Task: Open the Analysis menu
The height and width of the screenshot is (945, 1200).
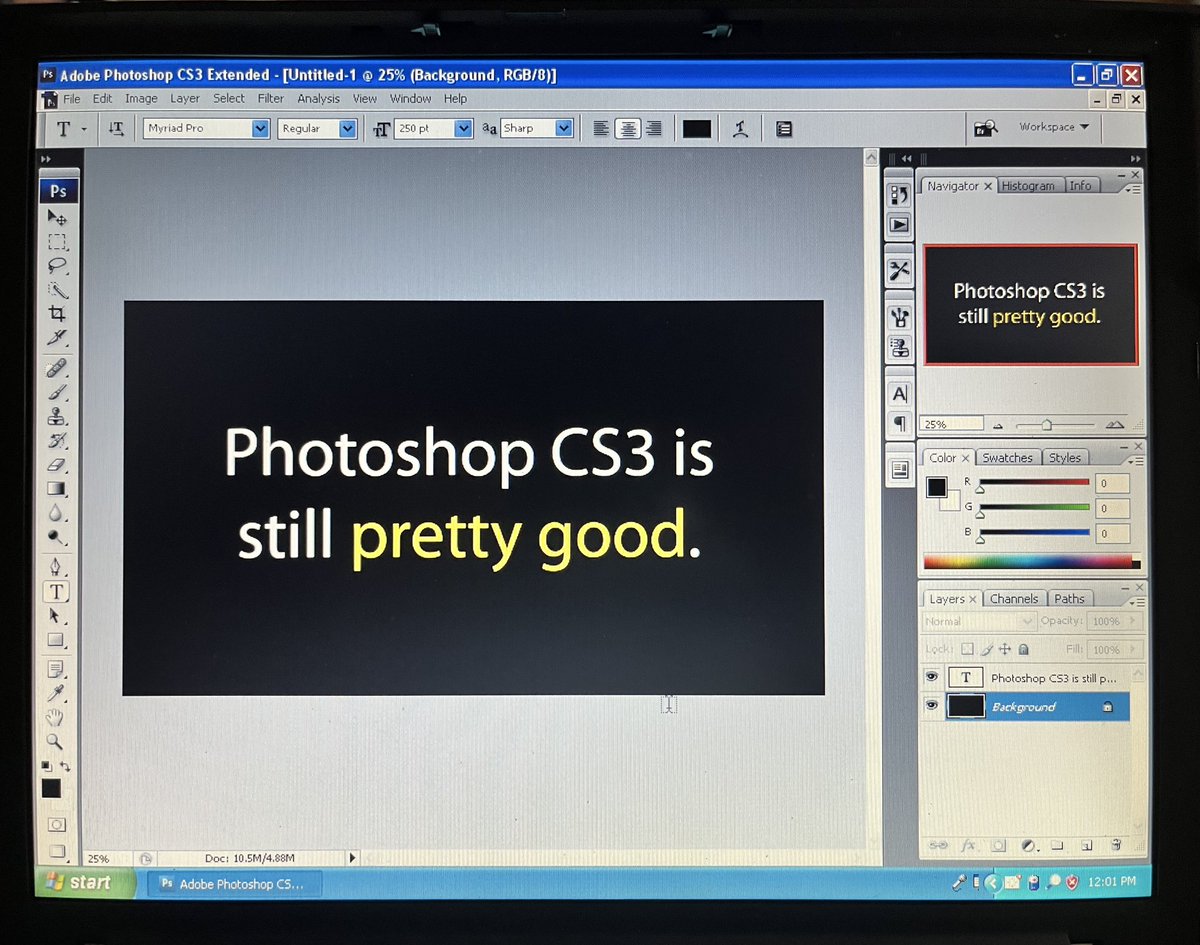Action: tap(319, 99)
